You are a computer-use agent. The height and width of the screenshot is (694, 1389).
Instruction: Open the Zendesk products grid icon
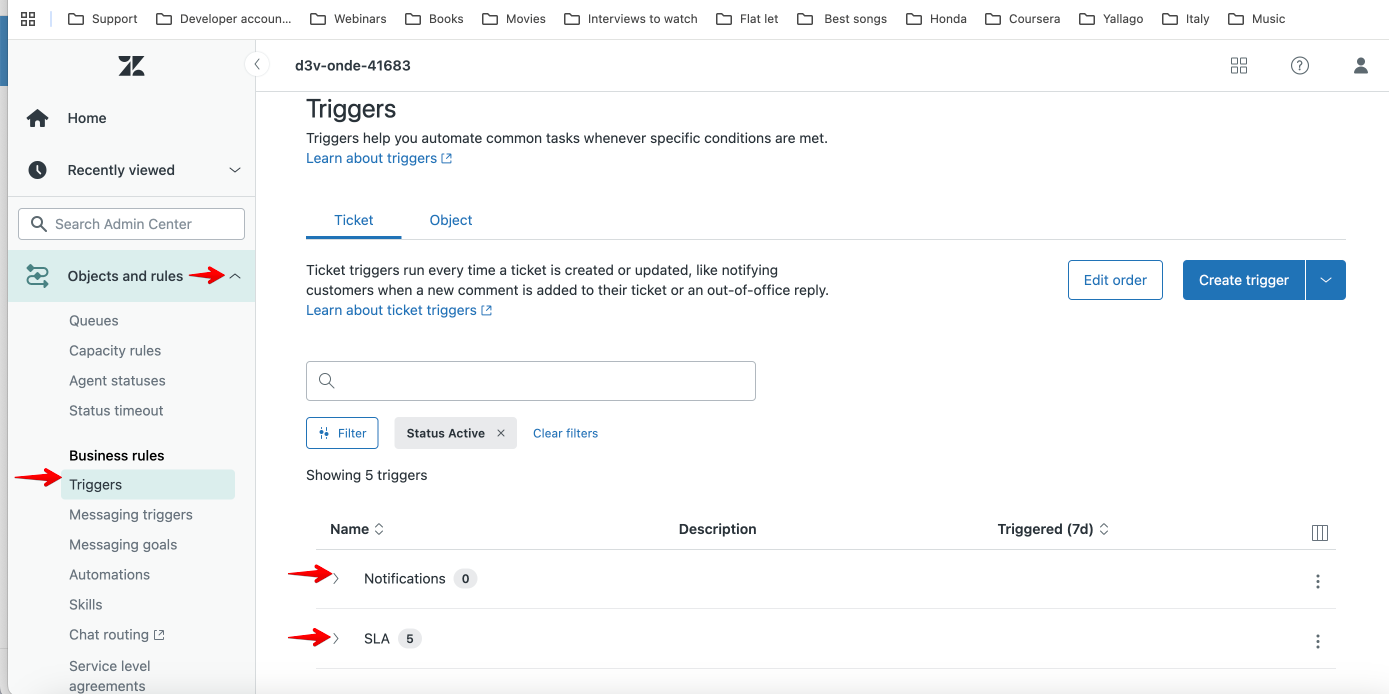[x=1239, y=66]
